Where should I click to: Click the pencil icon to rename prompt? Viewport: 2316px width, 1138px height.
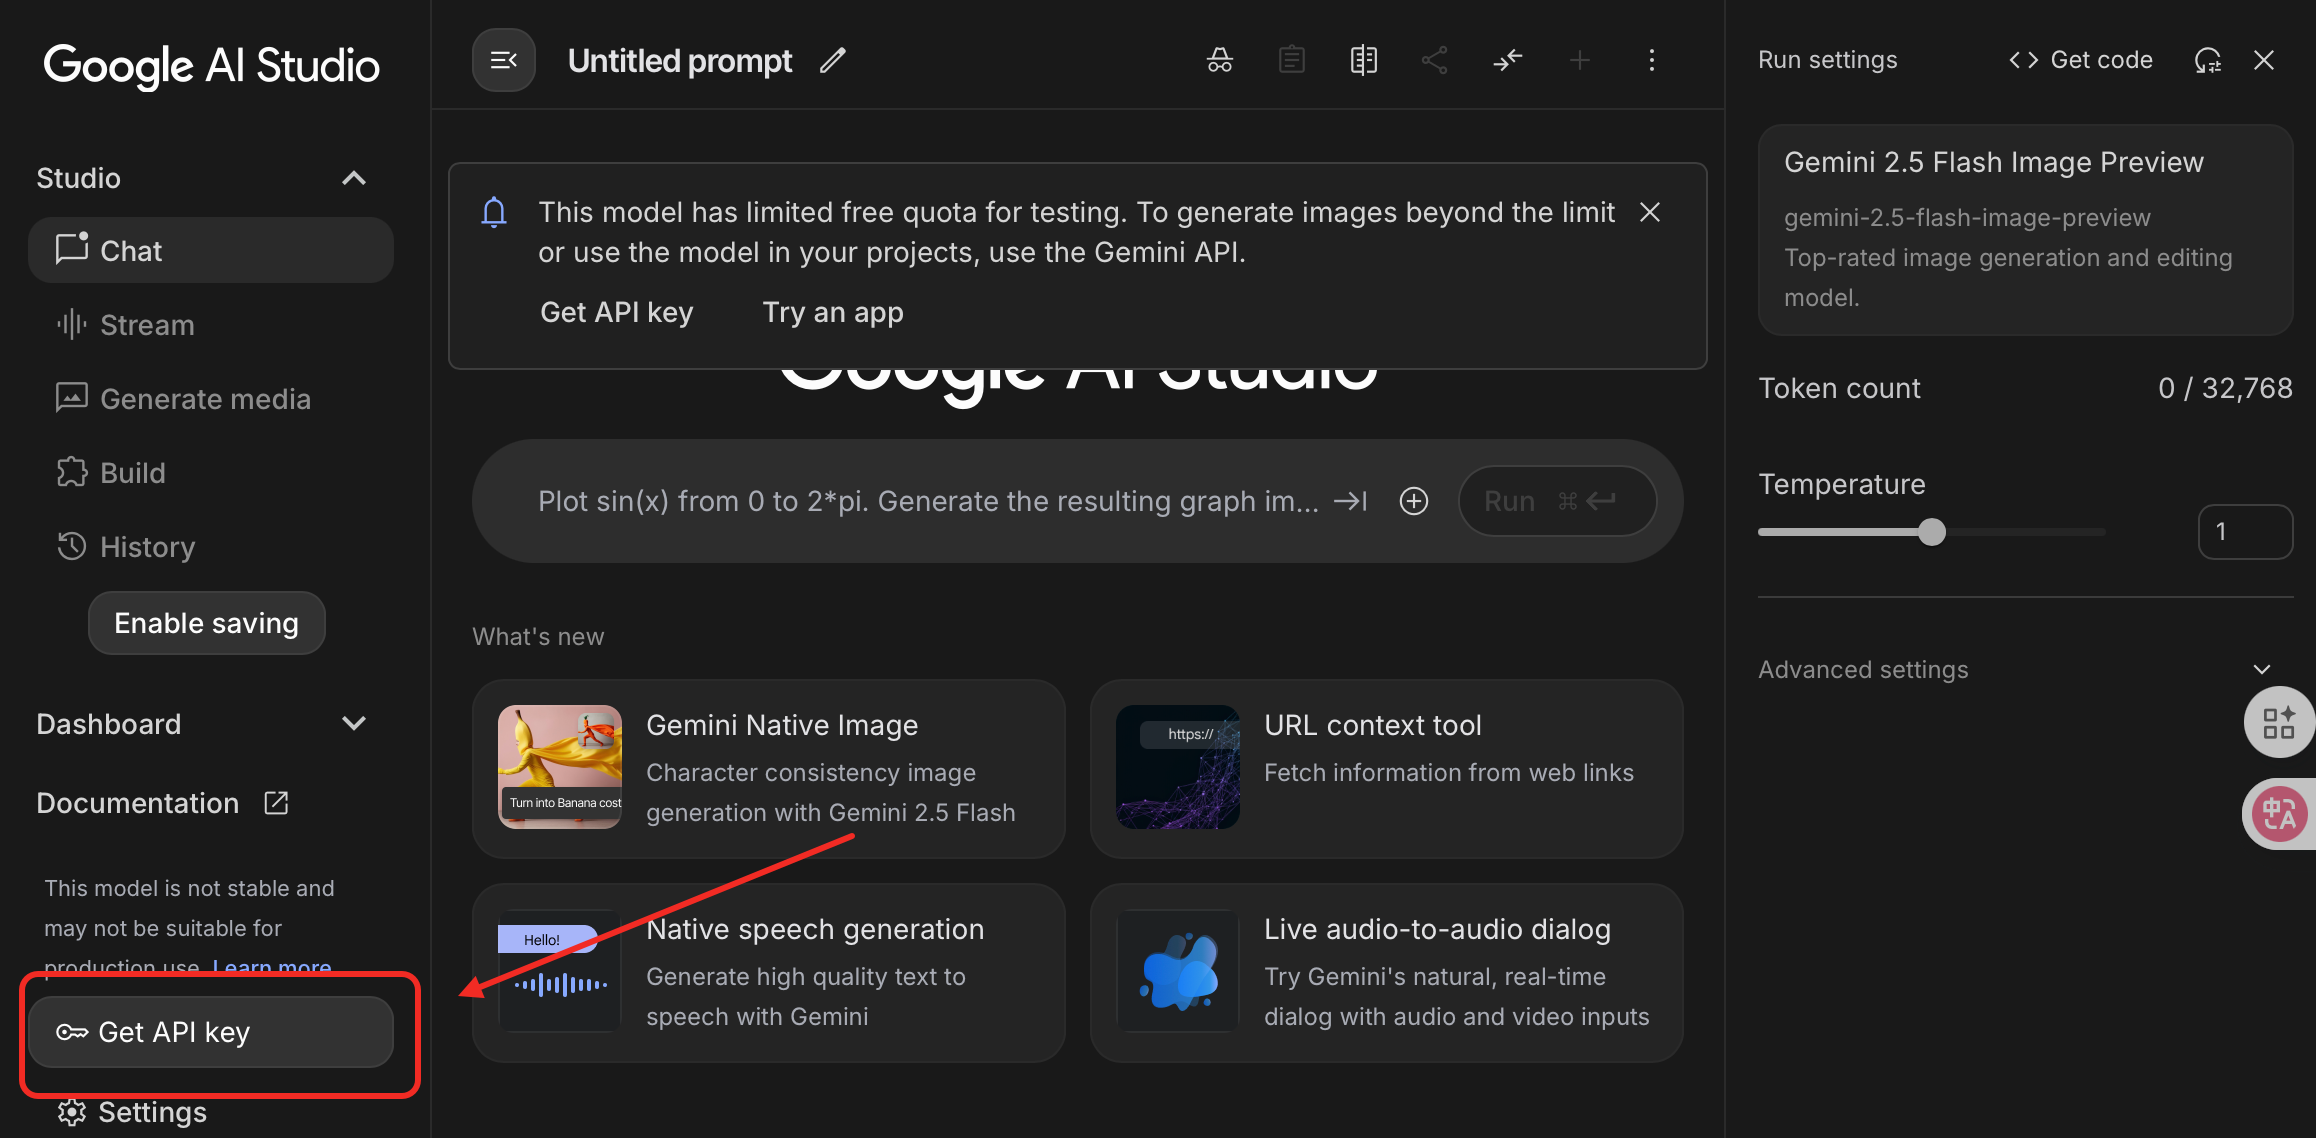click(x=832, y=61)
